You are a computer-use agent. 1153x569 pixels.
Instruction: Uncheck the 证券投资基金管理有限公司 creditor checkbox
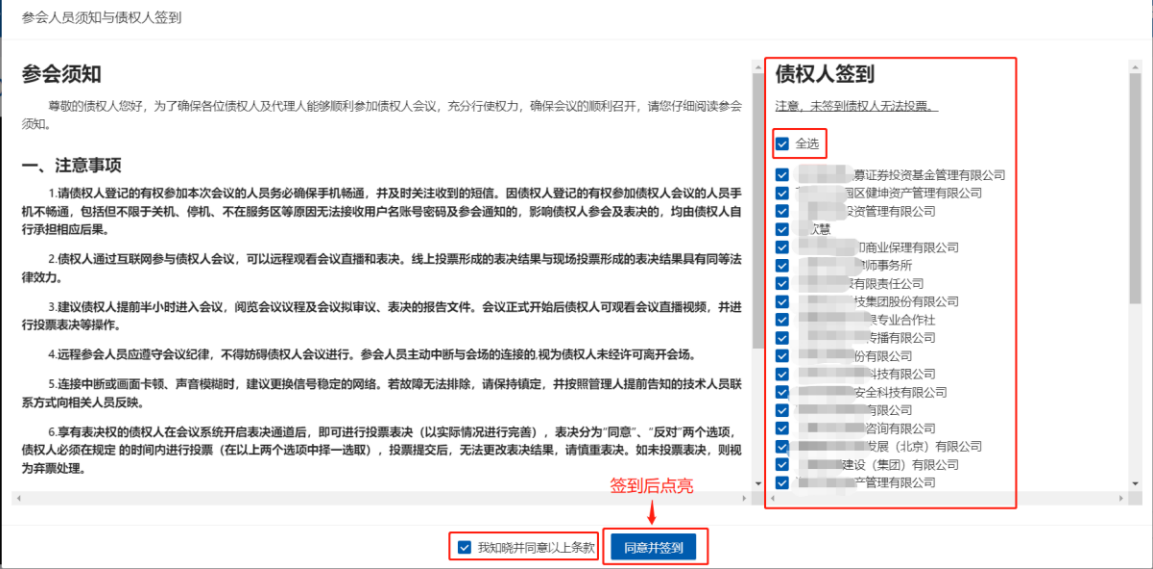[x=782, y=175]
